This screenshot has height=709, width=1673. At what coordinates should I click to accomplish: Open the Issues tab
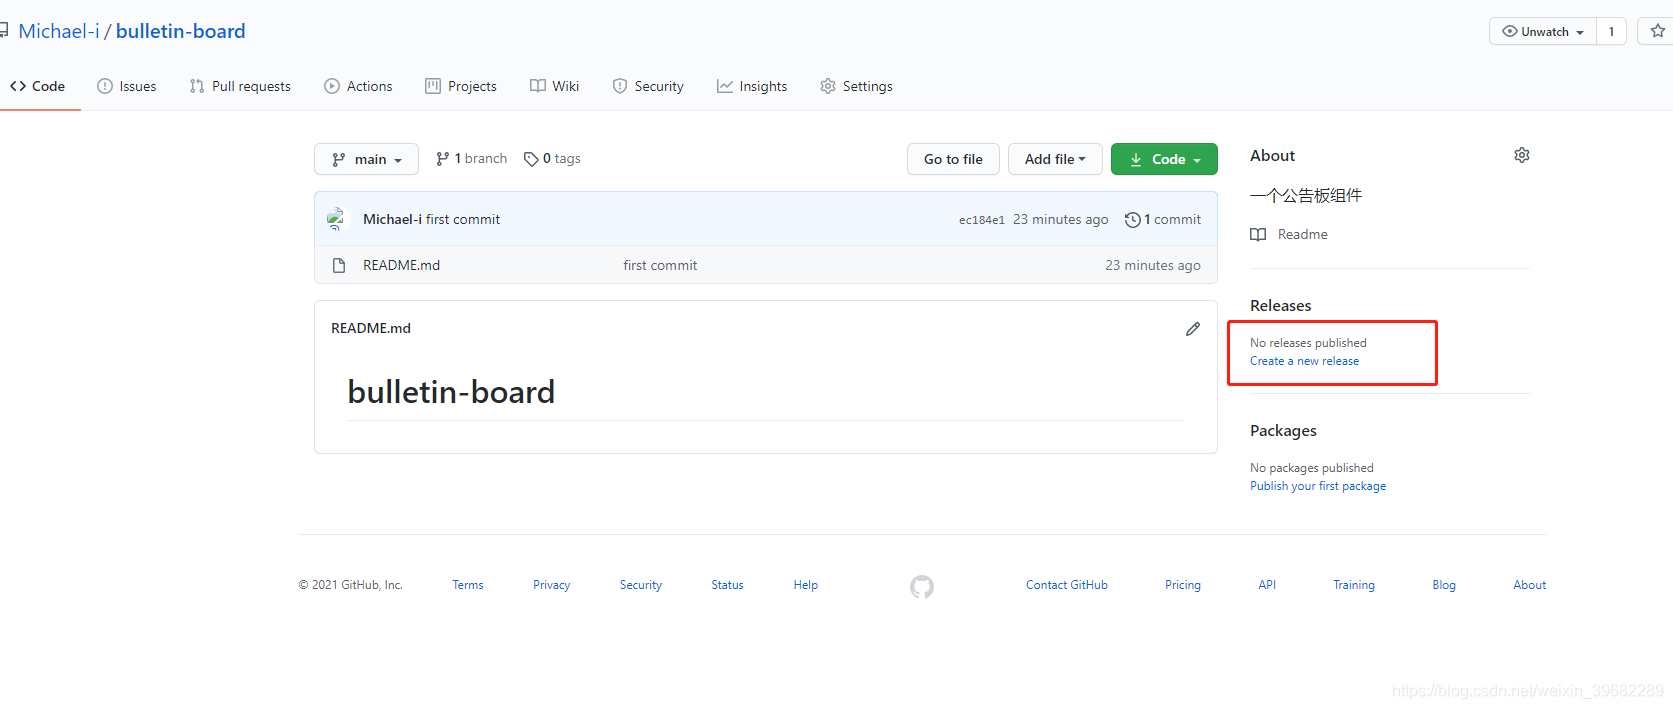[x=127, y=86]
